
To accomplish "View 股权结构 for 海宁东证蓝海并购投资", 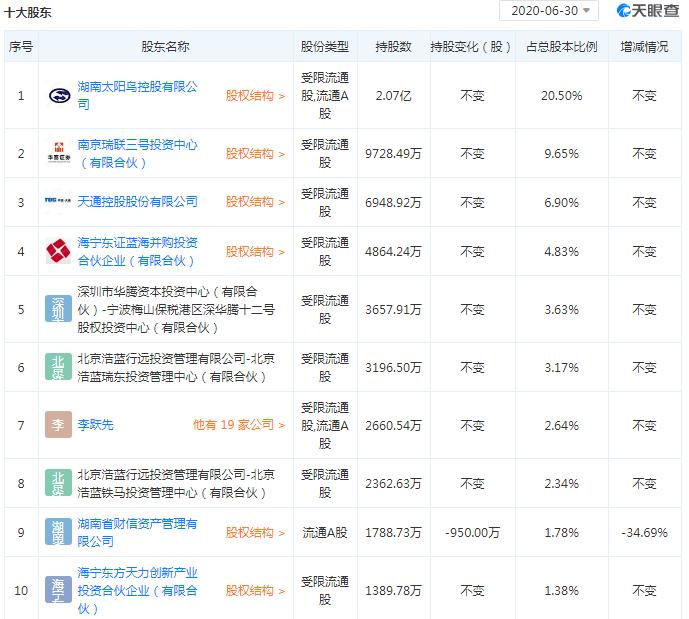I will pos(255,252).
